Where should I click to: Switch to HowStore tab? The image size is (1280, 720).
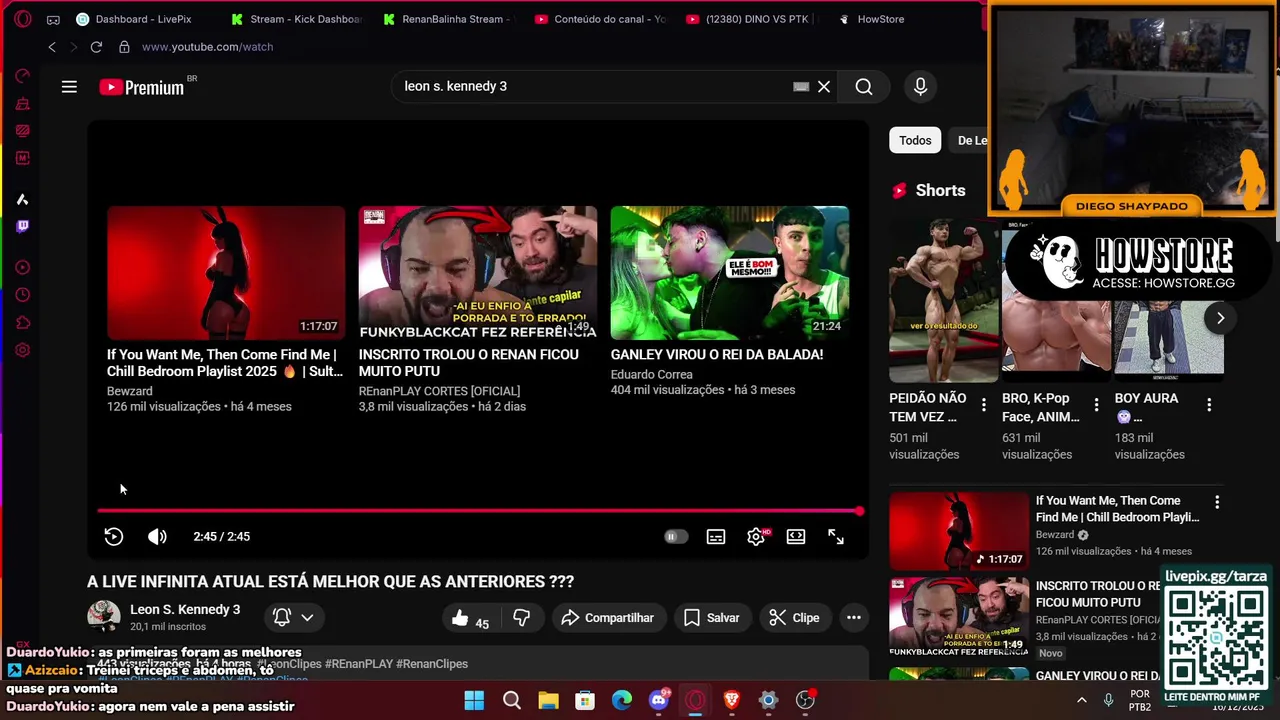872,19
